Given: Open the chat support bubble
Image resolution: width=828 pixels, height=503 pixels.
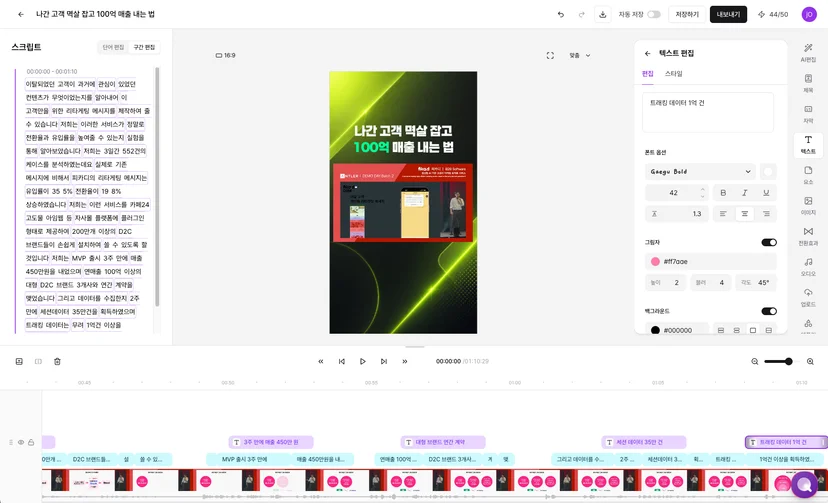Looking at the screenshot, I should point(804,484).
